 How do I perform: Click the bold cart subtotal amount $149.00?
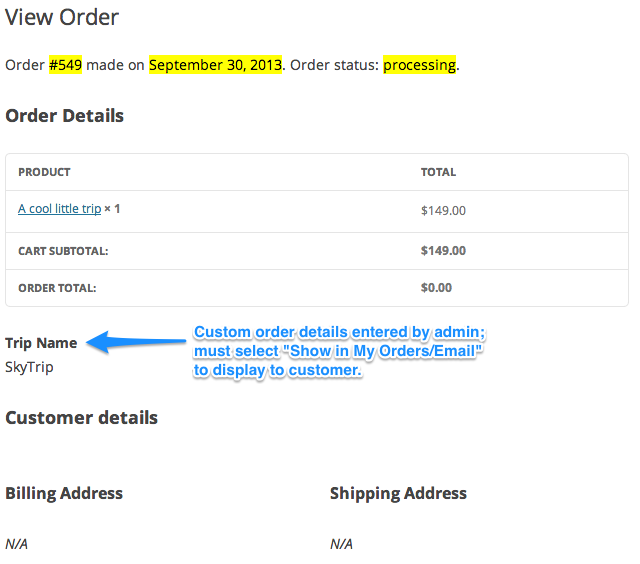coord(443,251)
